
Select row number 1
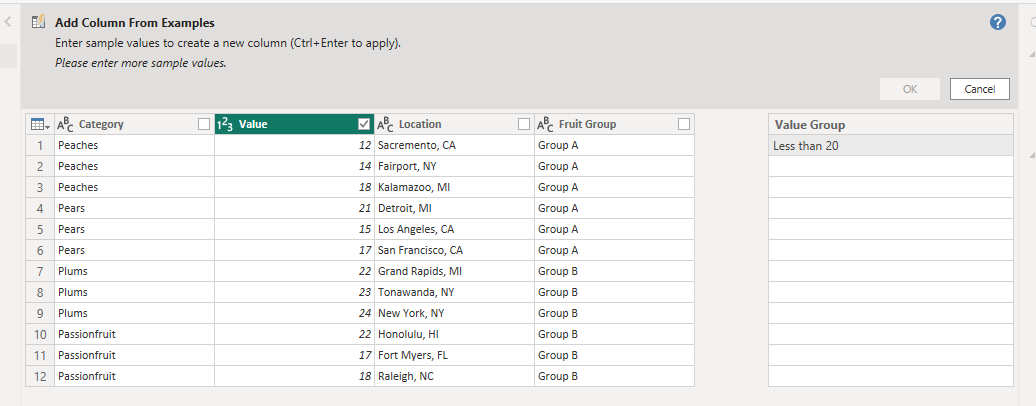click(x=40, y=145)
